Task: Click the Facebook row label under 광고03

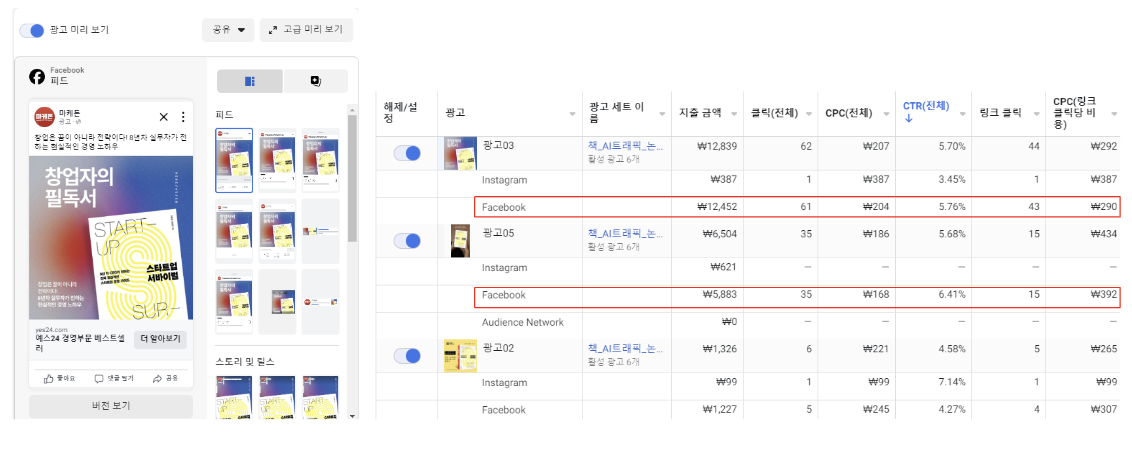Action: pyautogui.click(x=504, y=207)
